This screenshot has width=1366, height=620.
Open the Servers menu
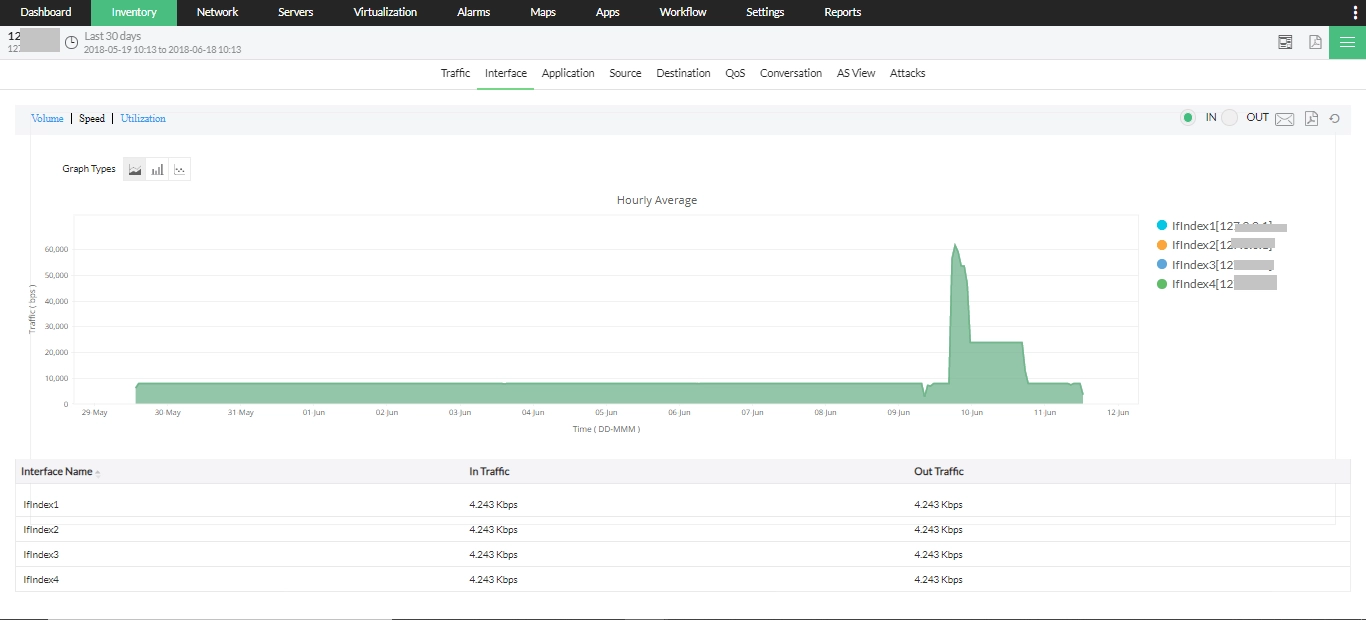pyautogui.click(x=296, y=12)
